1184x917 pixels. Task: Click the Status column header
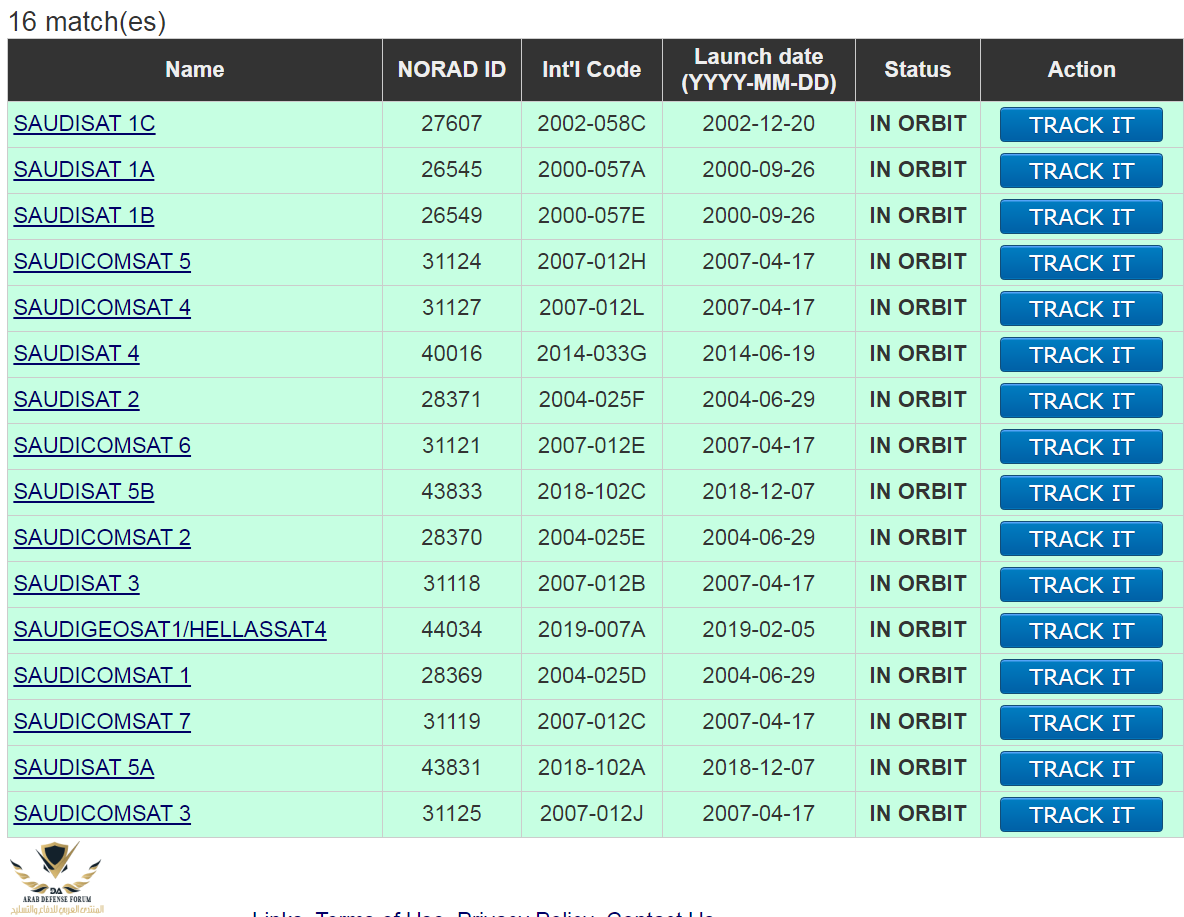917,69
